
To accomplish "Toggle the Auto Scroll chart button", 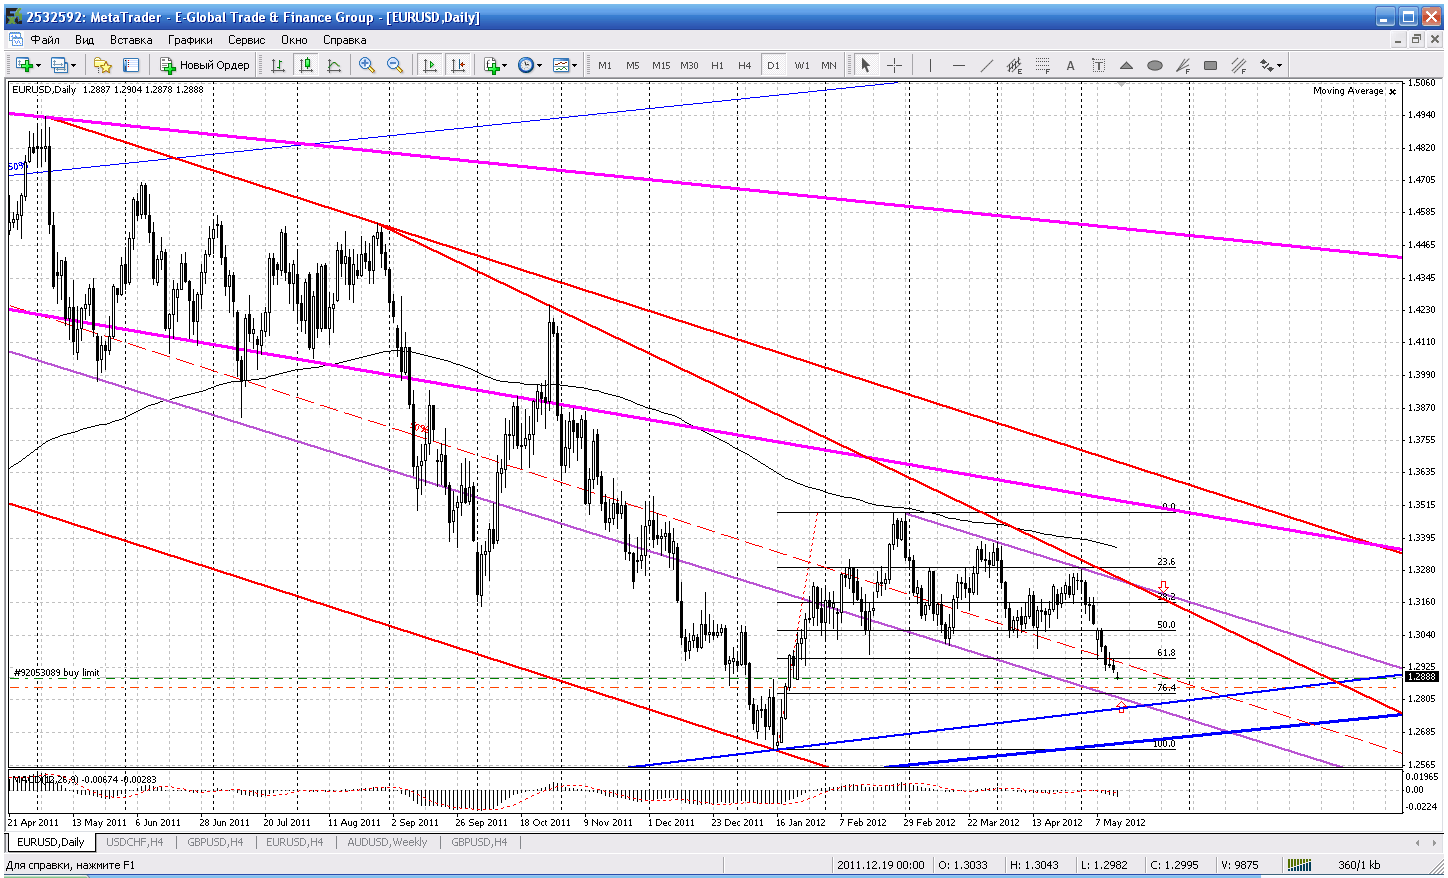I will point(430,65).
